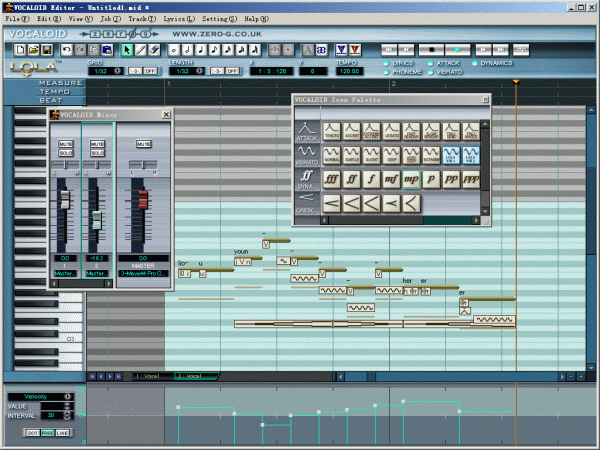Open the Edit menu
Viewport: 600px width, 450px height.
click(49, 19)
